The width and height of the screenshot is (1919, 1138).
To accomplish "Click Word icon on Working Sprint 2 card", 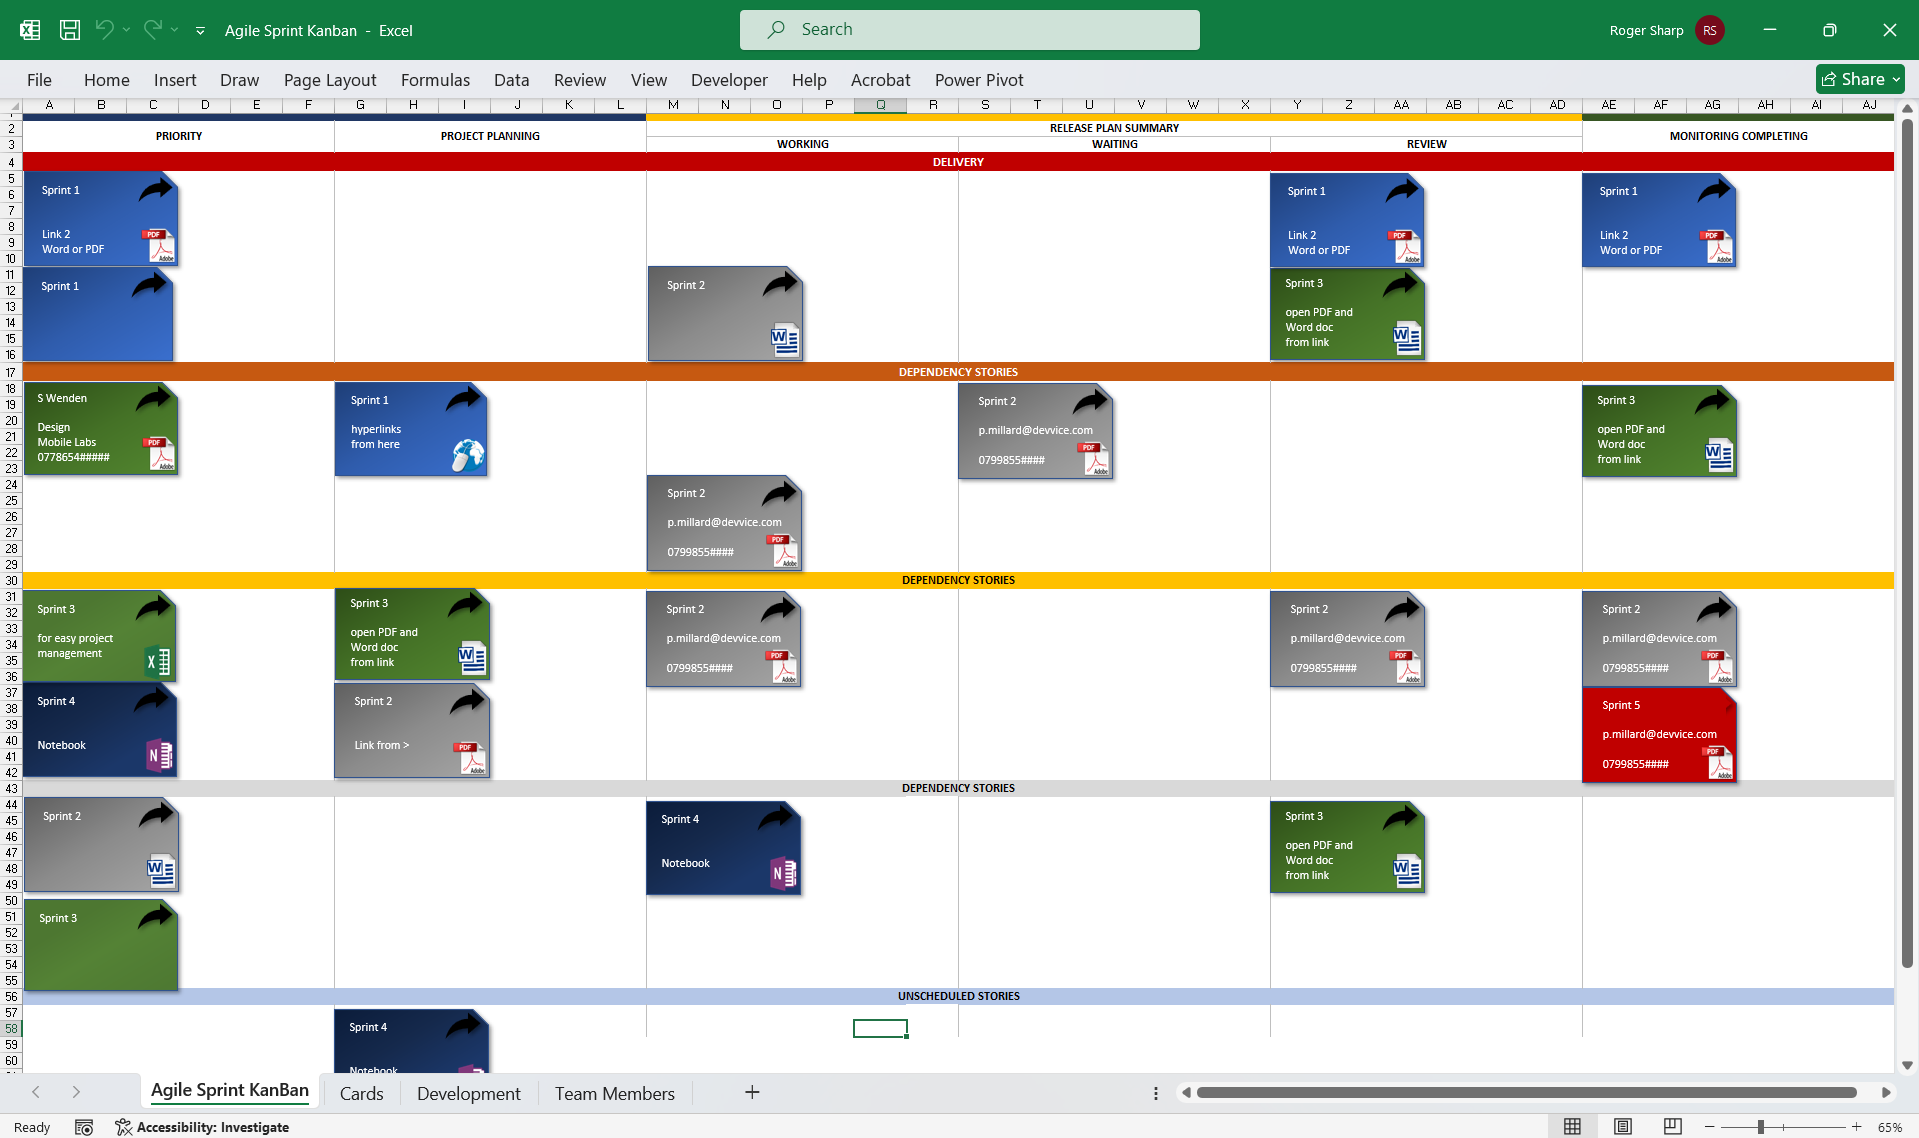I will pyautogui.click(x=785, y=340).
